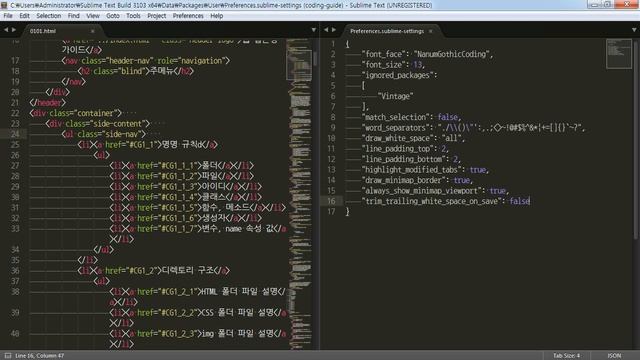640x360 pixels.
Task: Click the Sublime Text title bar icon
Action: coord(4,5)
